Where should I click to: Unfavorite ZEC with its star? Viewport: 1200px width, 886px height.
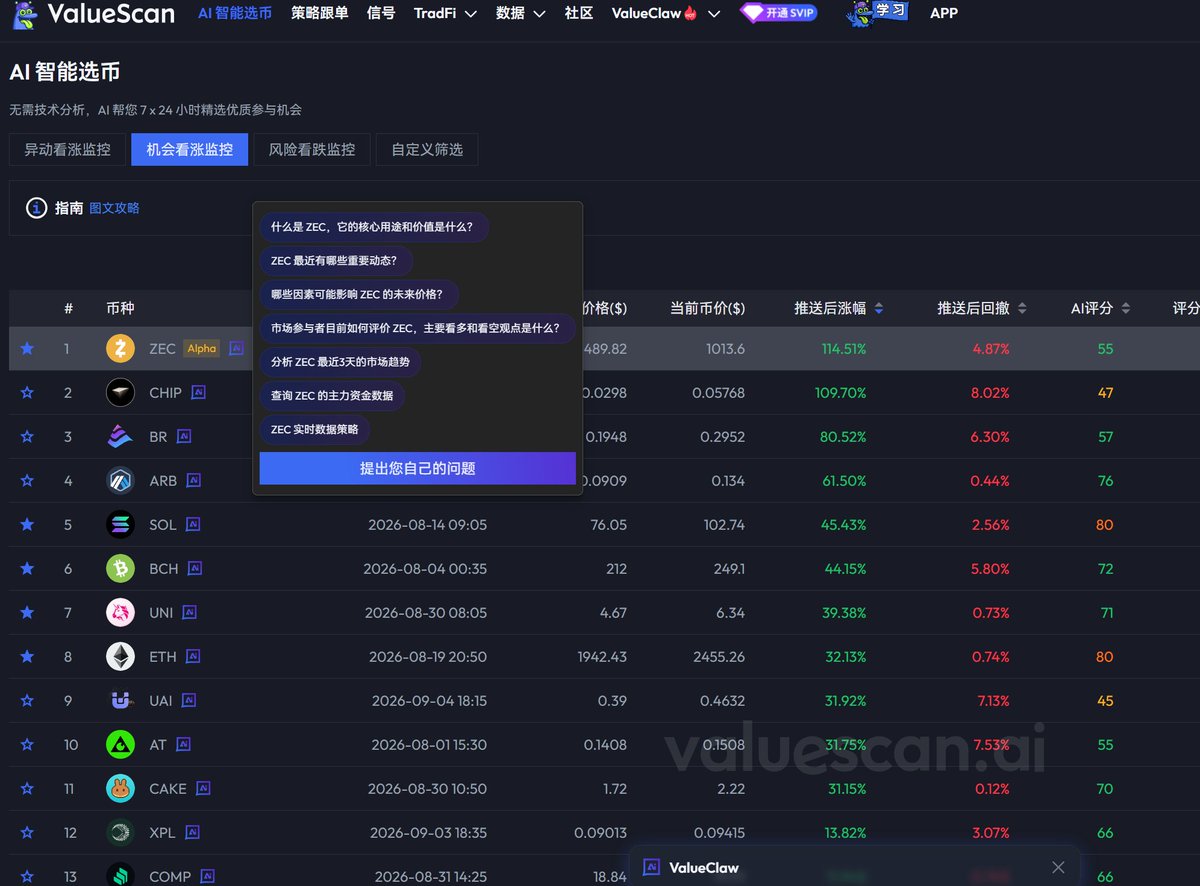point(27,349)
